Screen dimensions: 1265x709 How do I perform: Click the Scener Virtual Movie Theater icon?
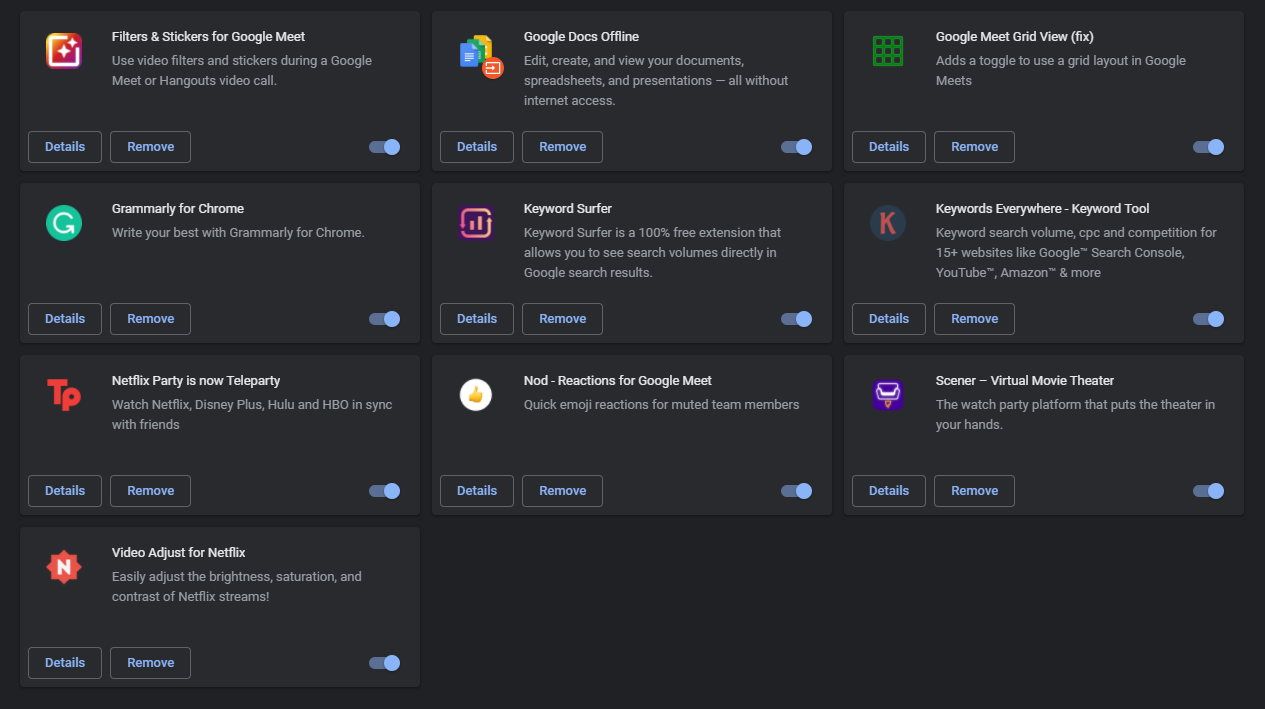click(x=888, y=395)
